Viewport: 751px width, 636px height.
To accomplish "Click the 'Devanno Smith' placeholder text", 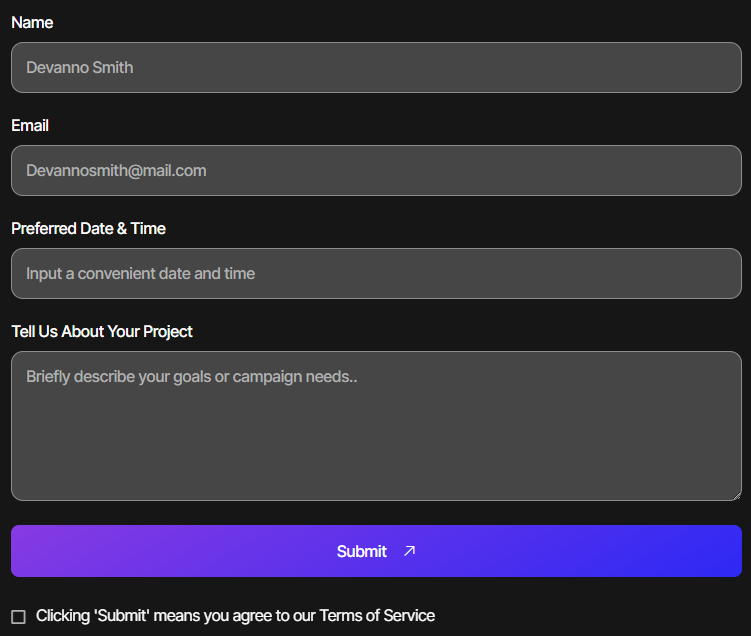I will 80,68.
